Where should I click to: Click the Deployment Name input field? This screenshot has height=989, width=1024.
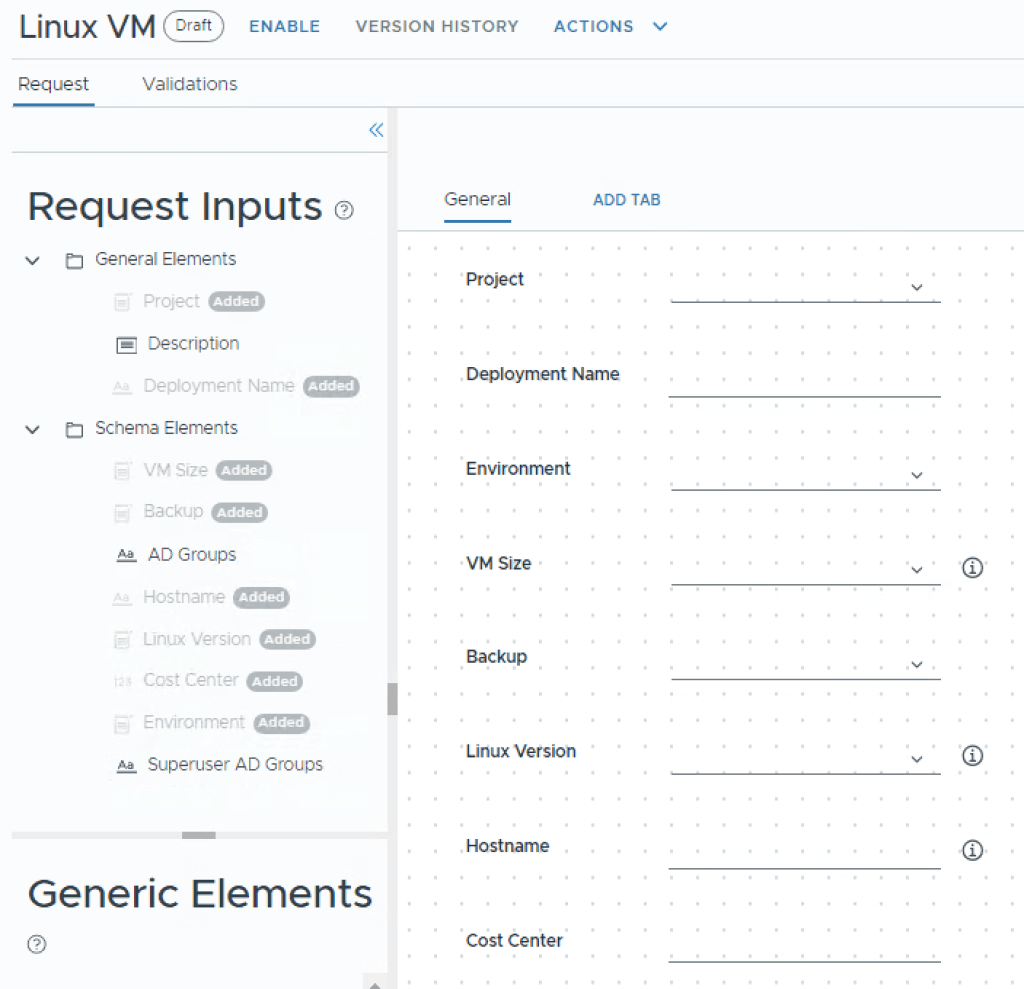click(x=804, y=381)
